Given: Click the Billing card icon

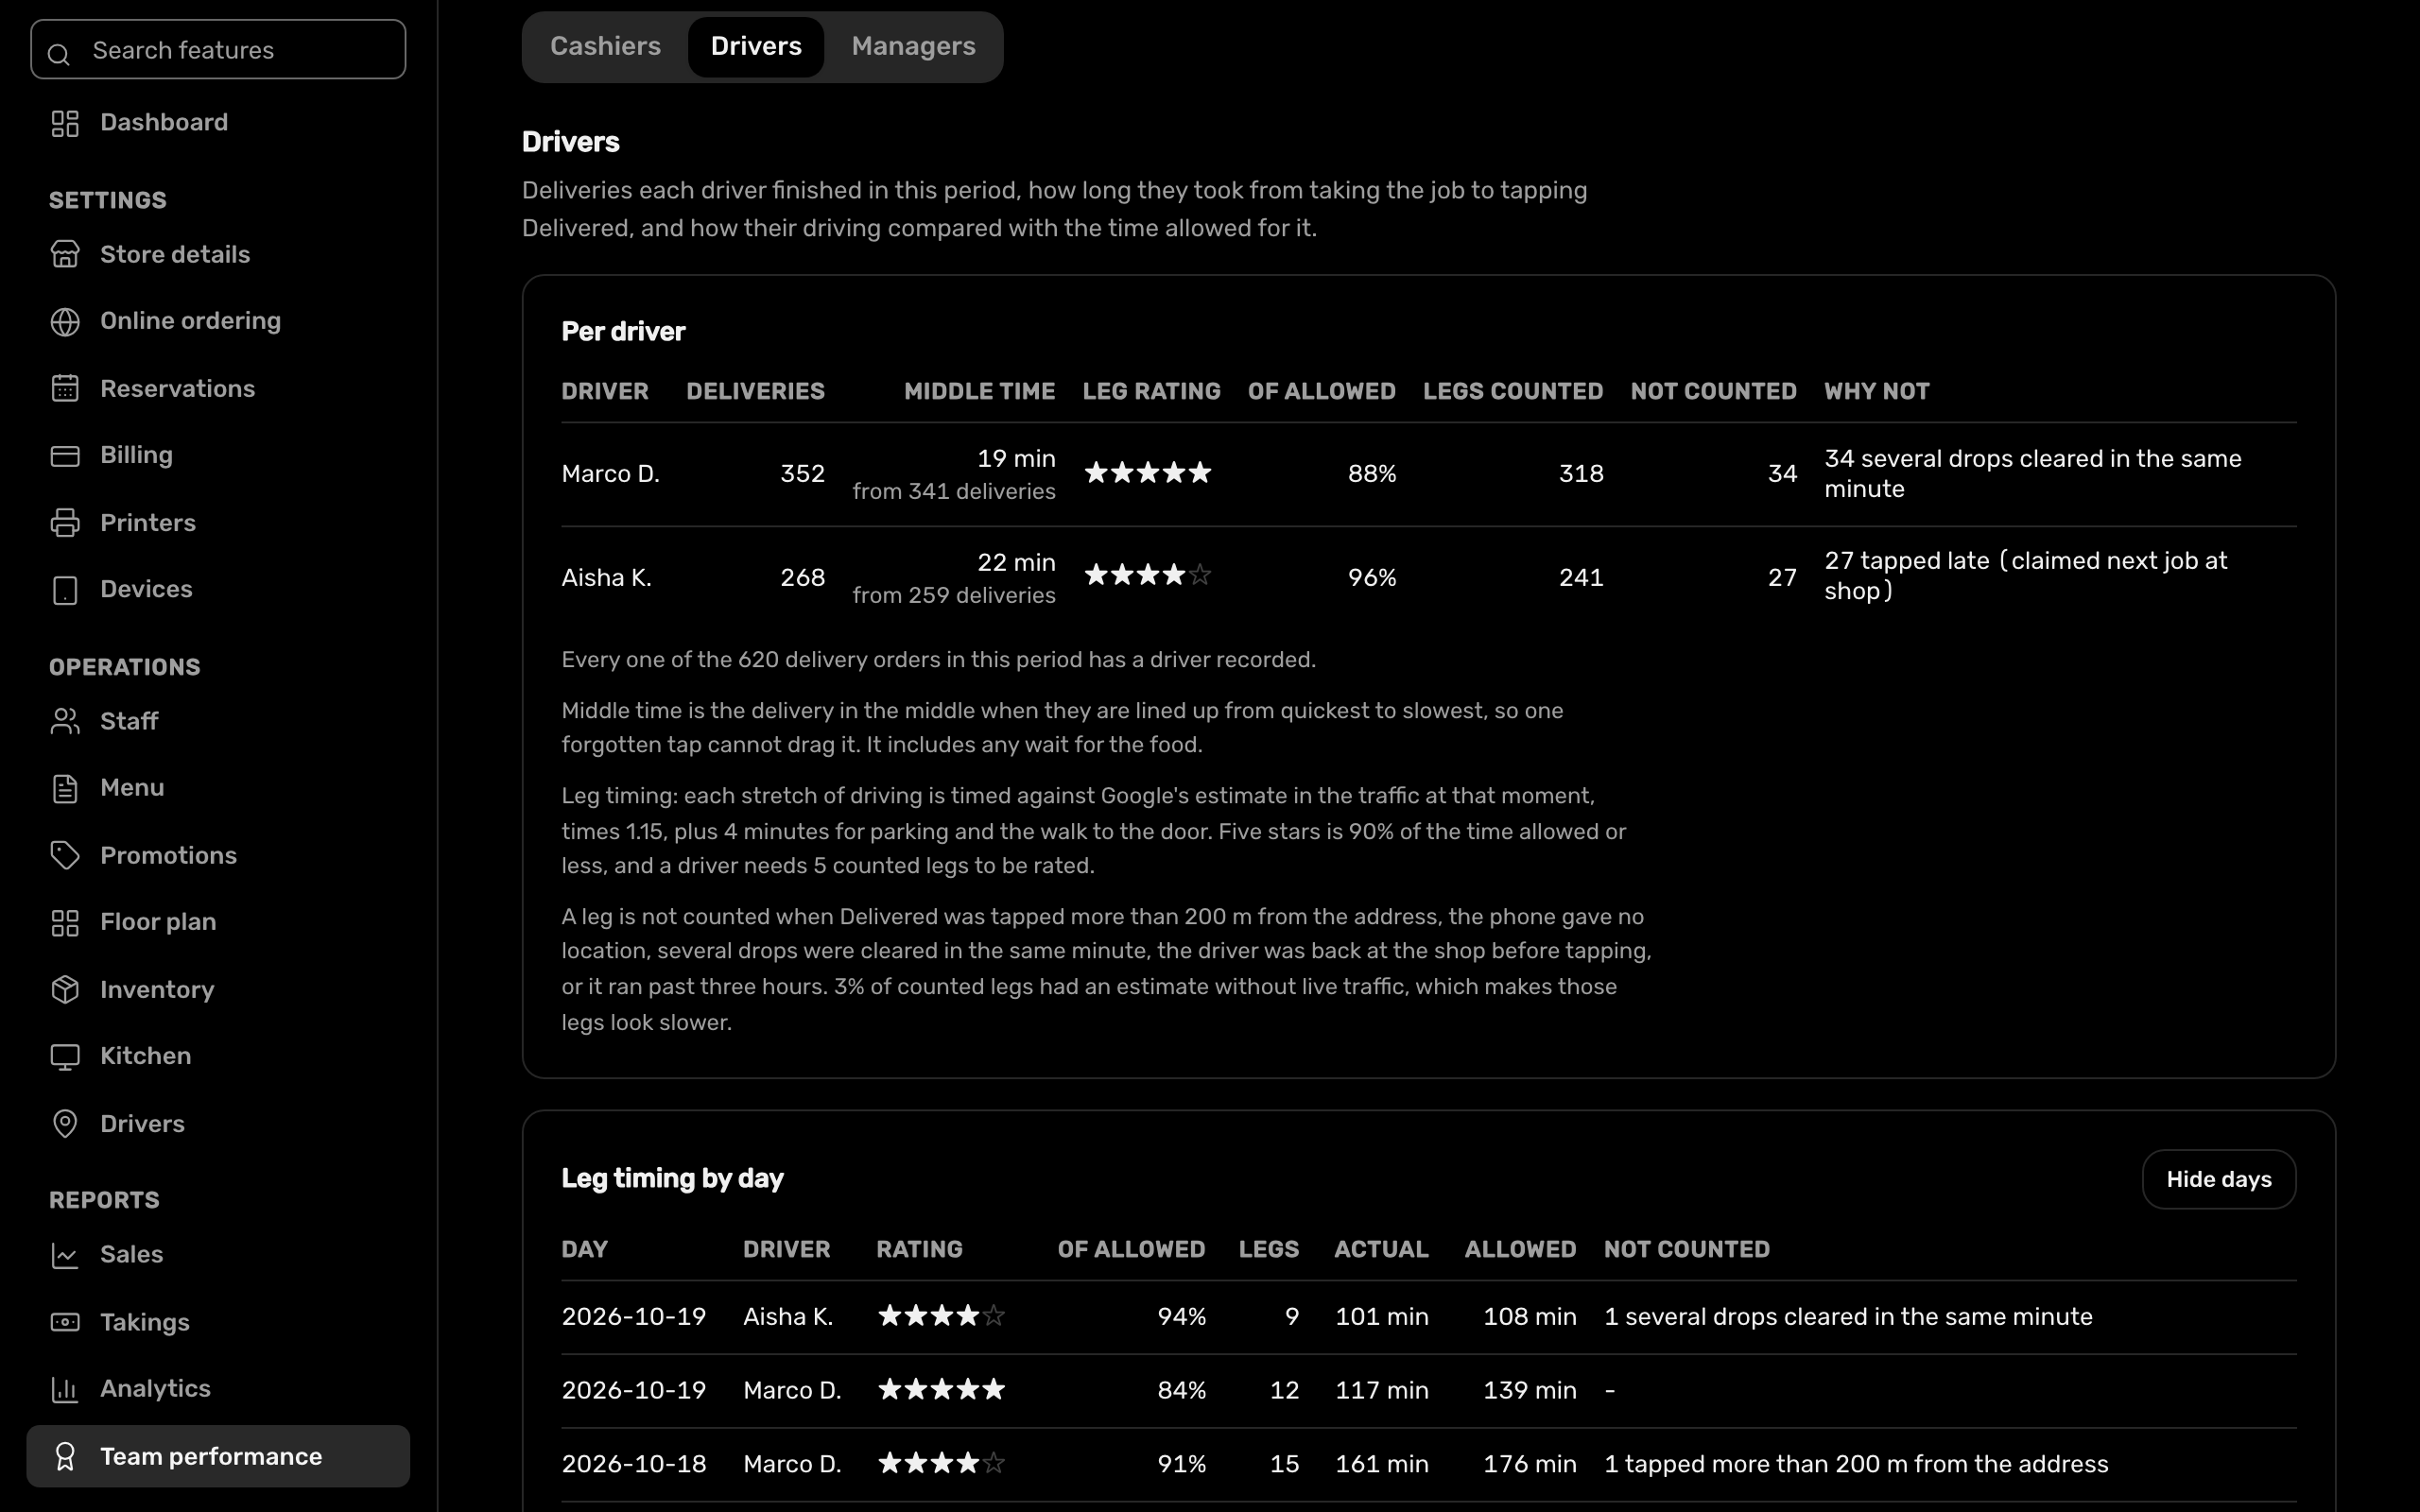Looking at the screenshot, I should [65, 456].
